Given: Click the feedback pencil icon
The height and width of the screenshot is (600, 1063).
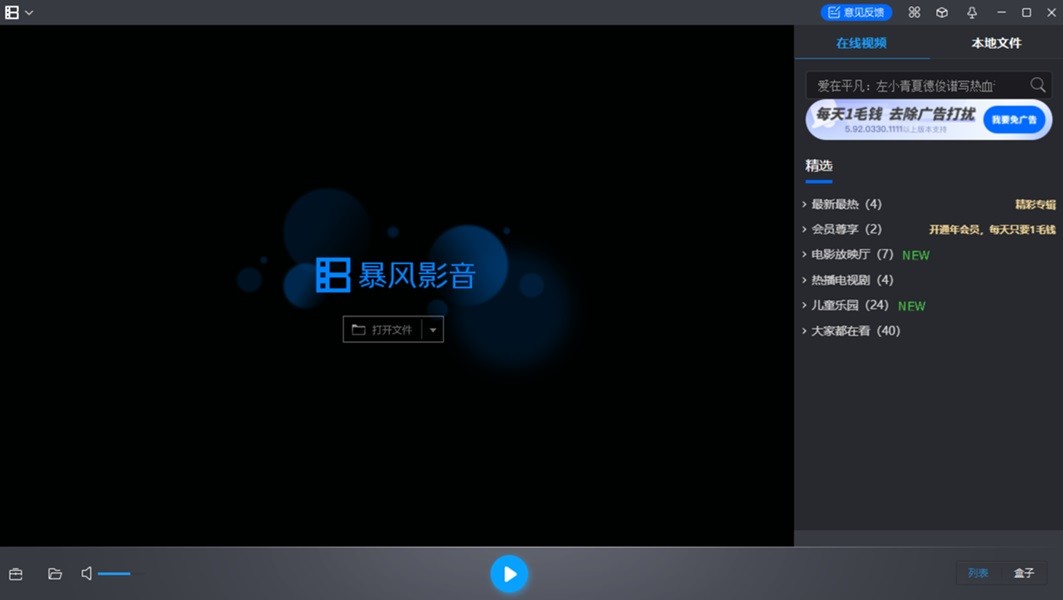Looking at the screenshot, I should [x=833, y=12].
